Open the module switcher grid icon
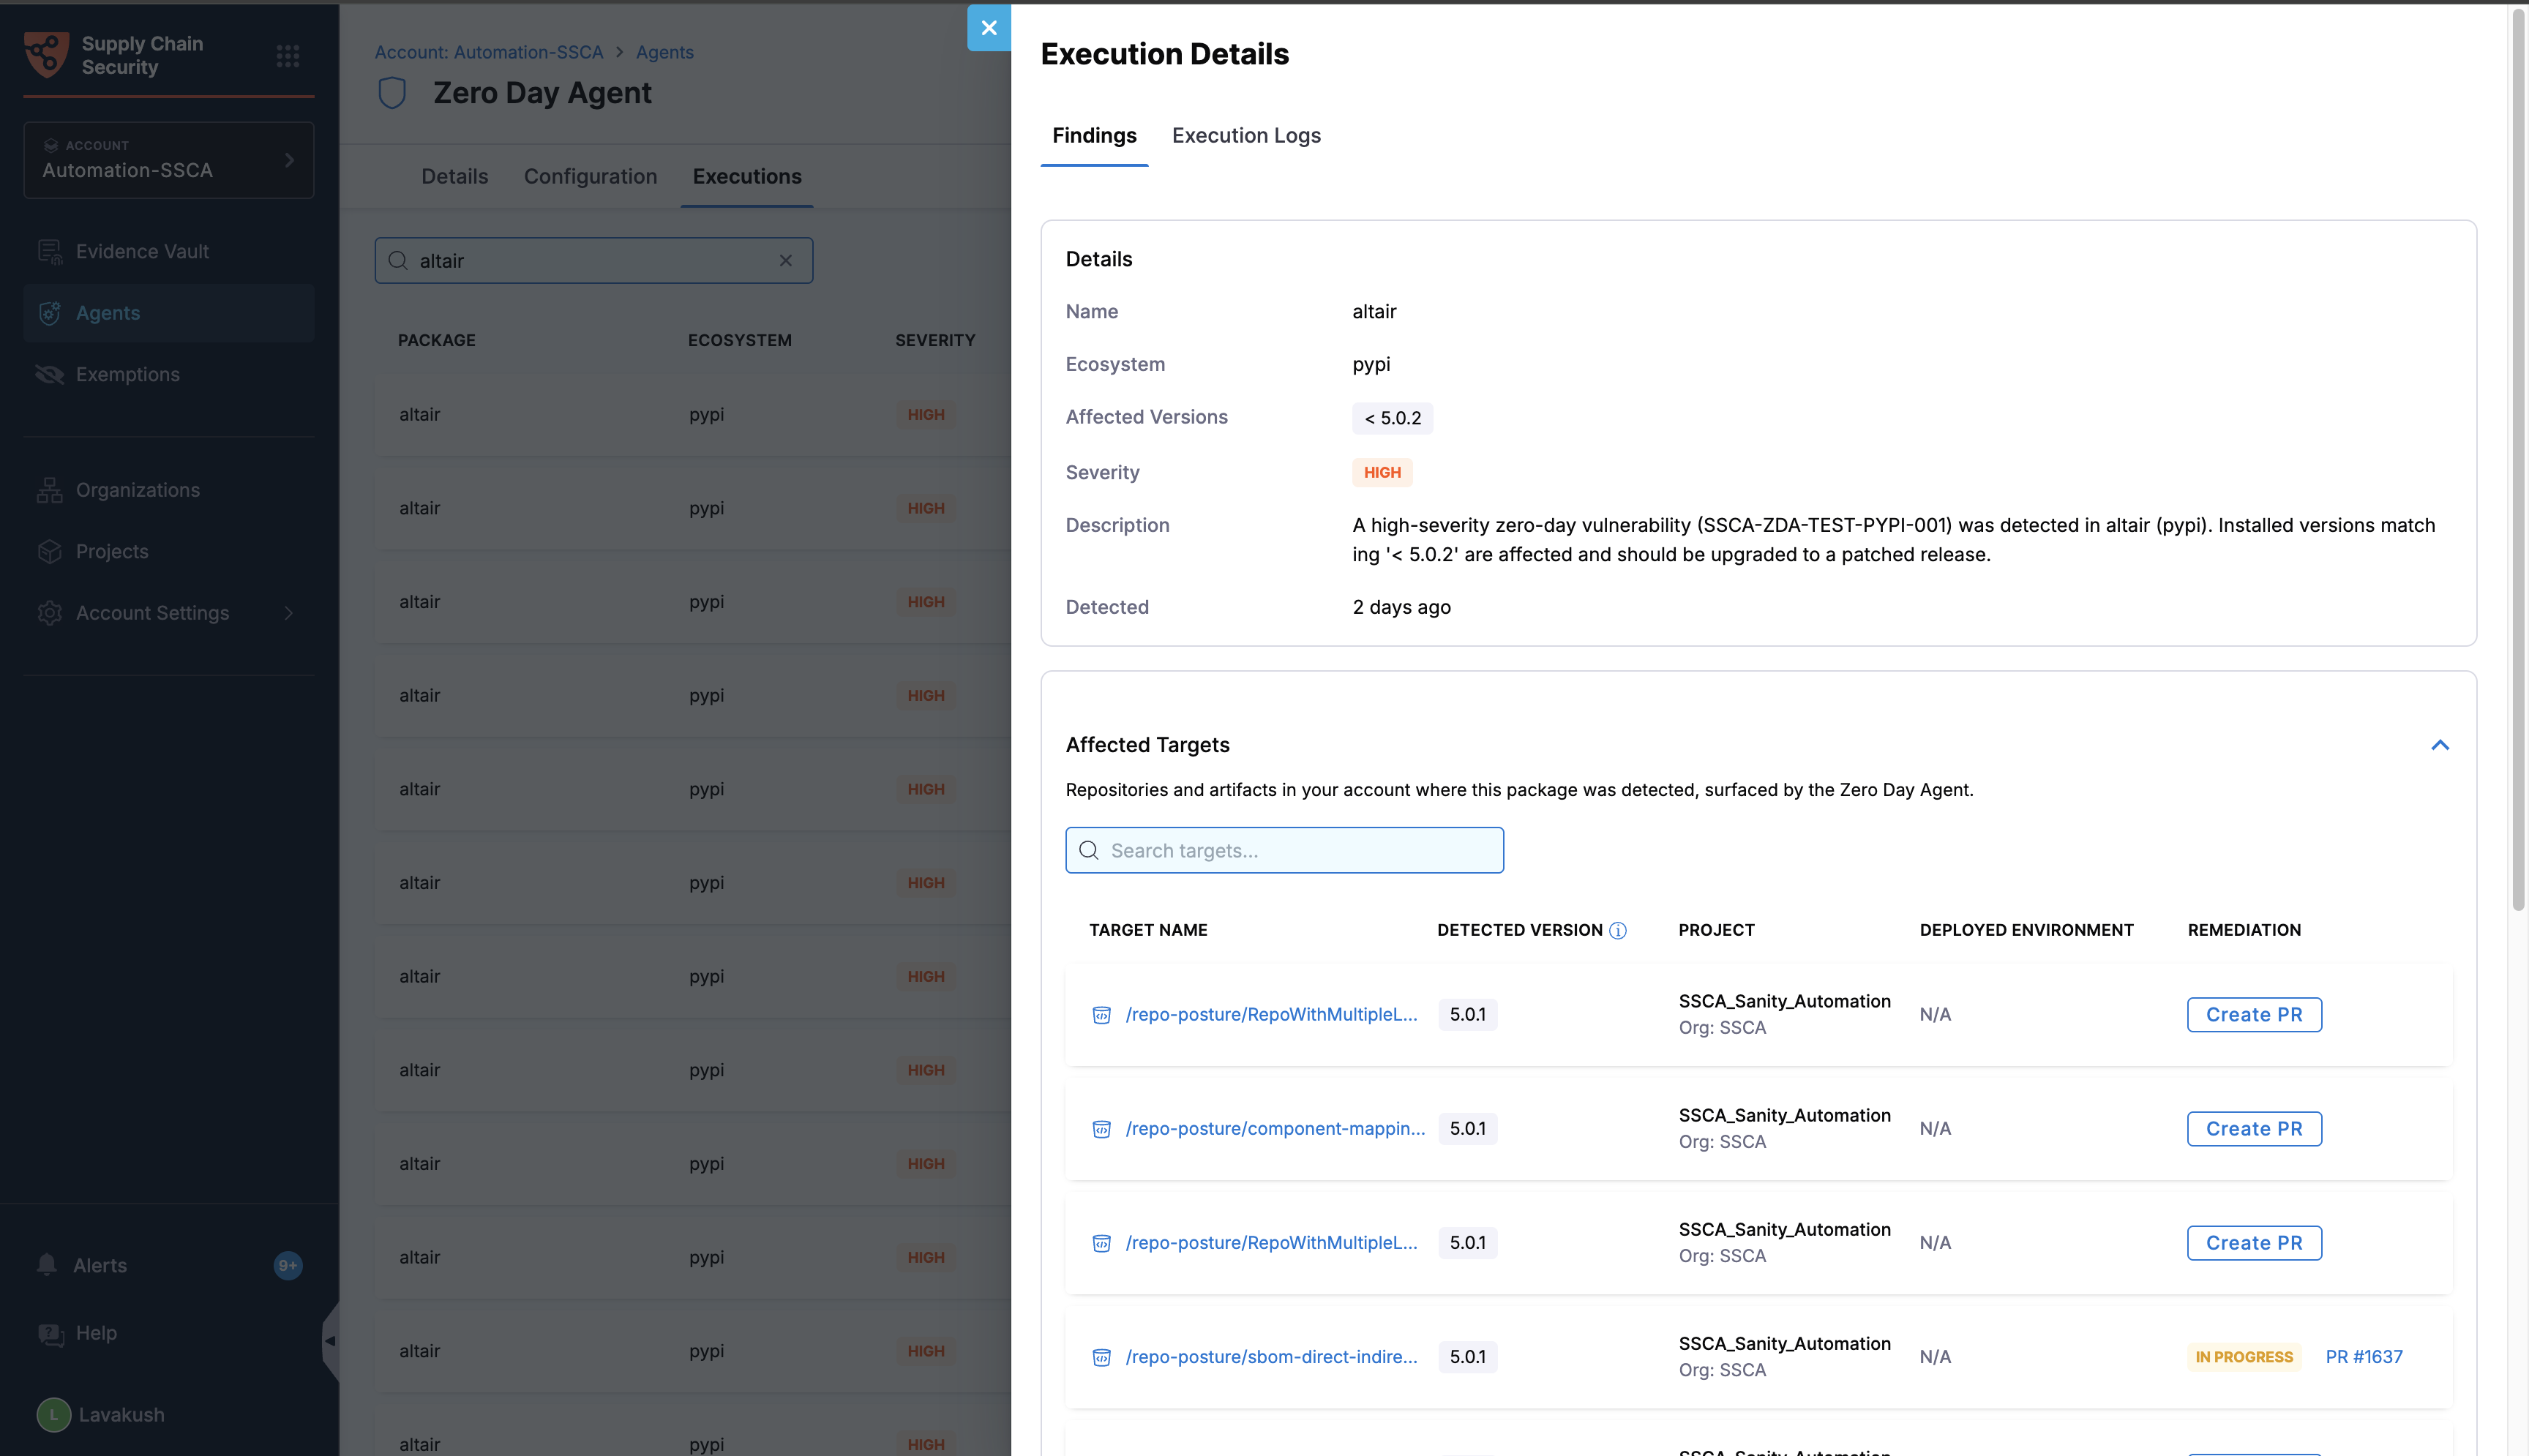This screenshot has width=2529, height=1456. tap(288, 56)
